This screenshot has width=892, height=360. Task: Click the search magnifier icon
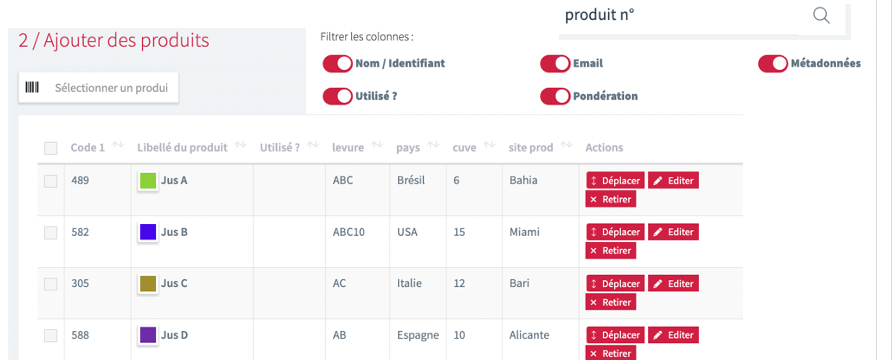[821, 15]
